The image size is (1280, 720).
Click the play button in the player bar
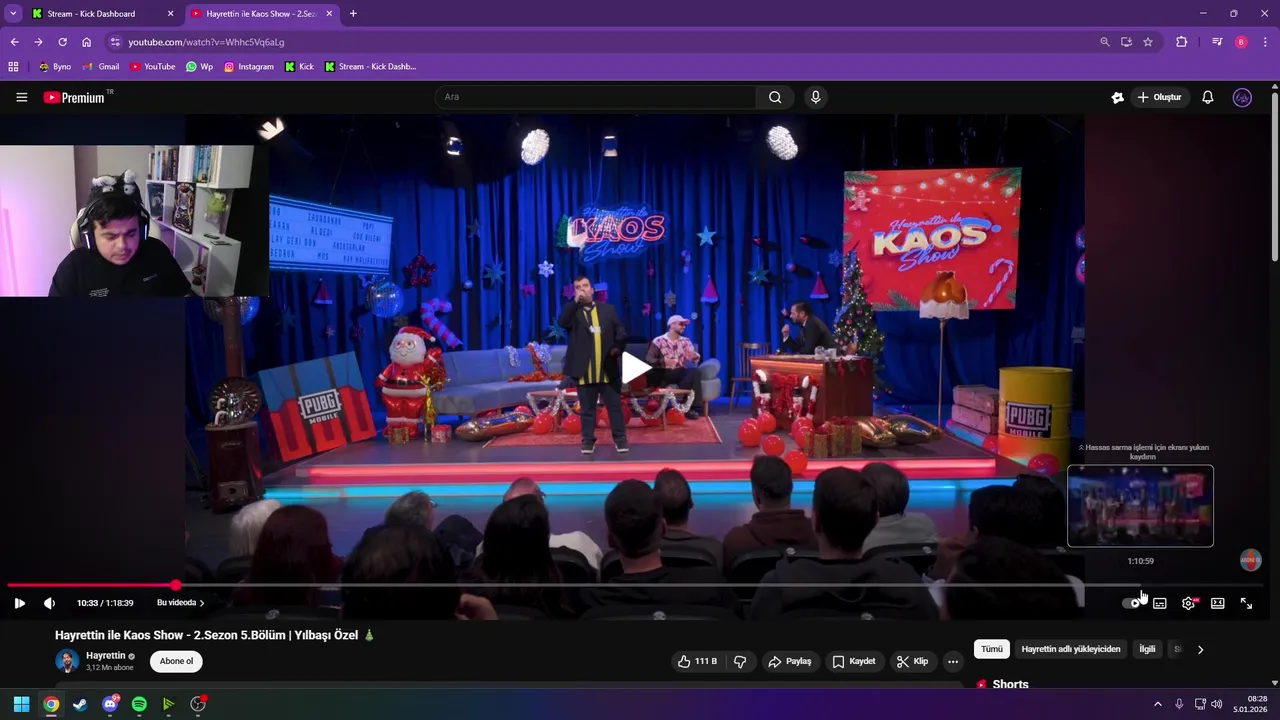[x=19, y=603]
